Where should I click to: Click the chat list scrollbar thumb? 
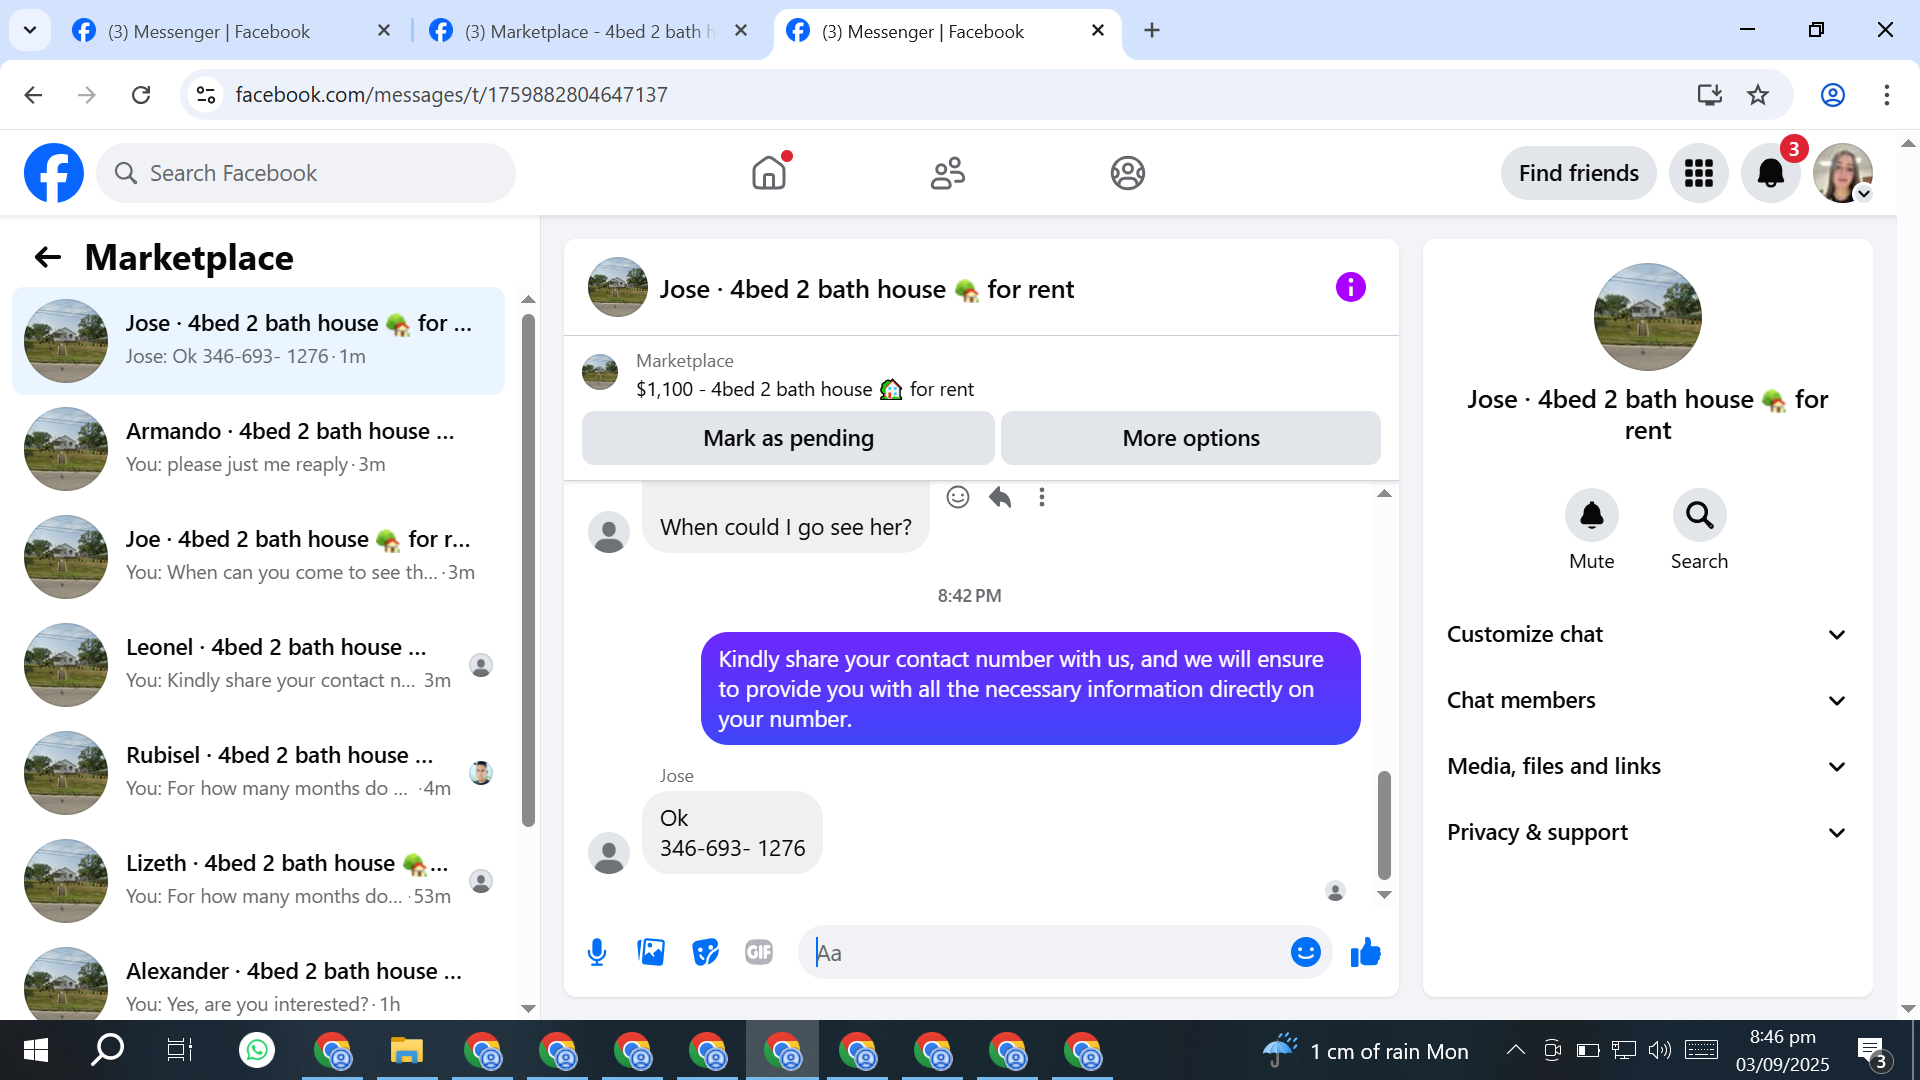[528, 570]
